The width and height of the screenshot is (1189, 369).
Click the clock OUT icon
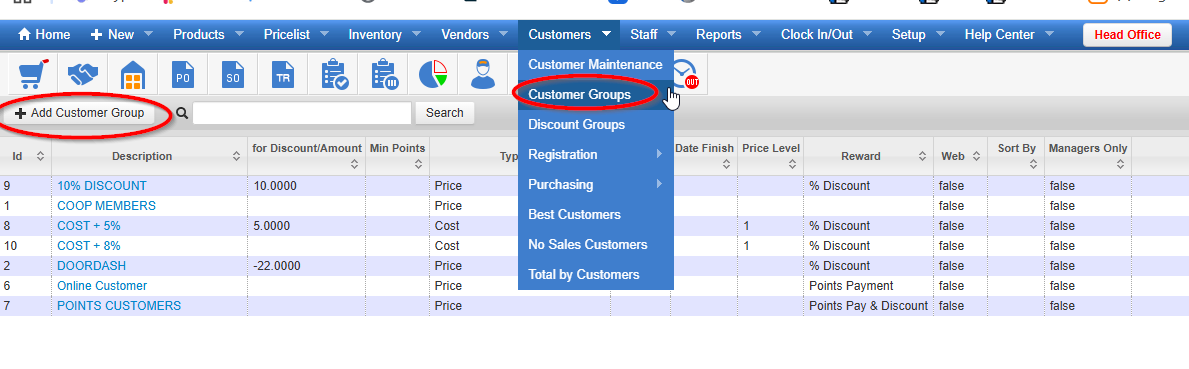685,74
